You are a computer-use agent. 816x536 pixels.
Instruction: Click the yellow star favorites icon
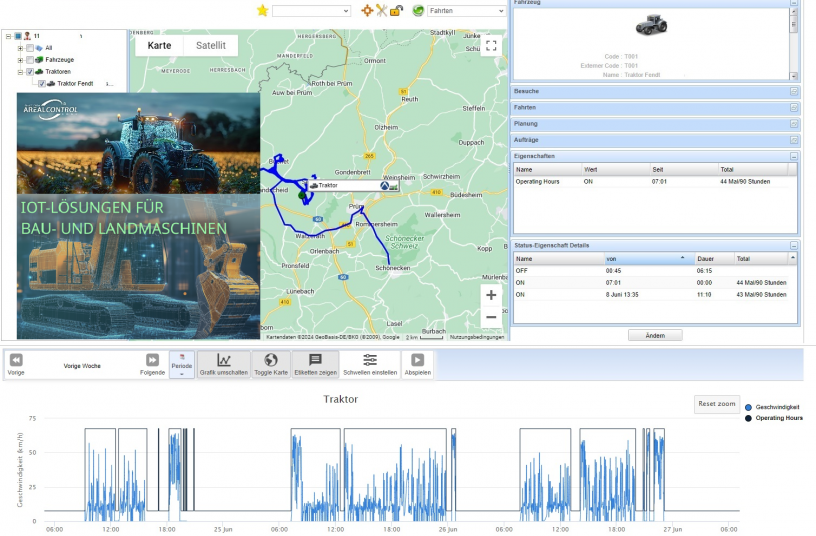262,10
